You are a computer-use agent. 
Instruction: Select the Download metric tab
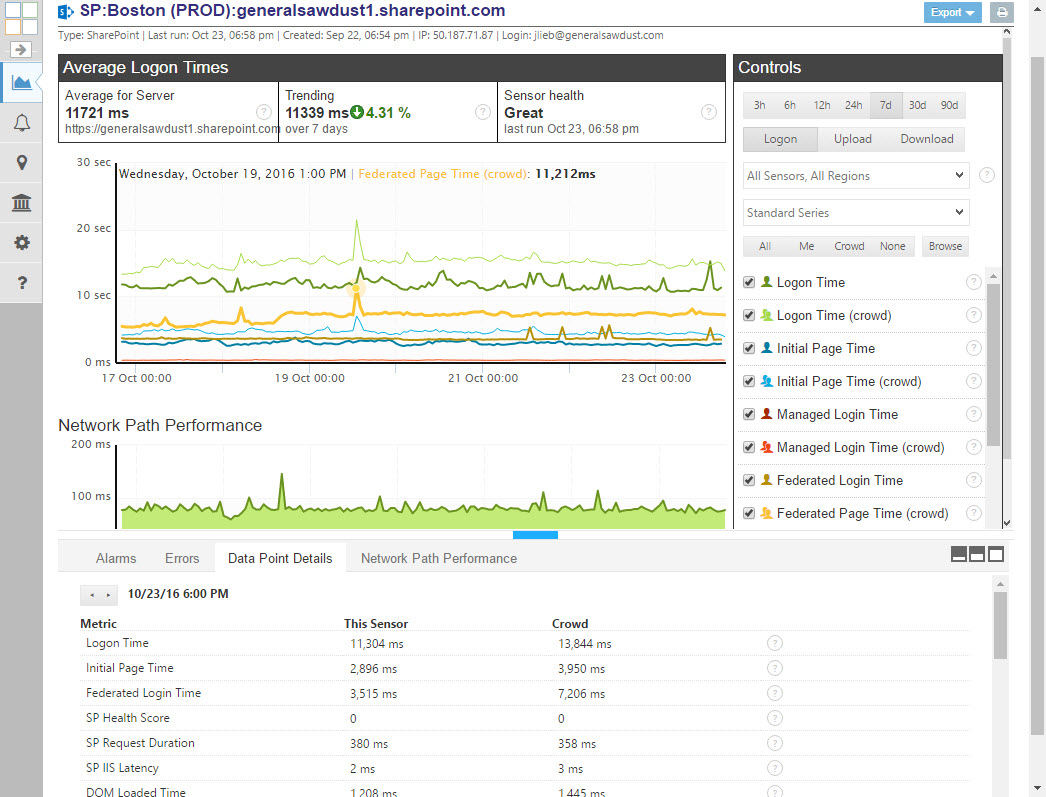[x=927, y=139]
